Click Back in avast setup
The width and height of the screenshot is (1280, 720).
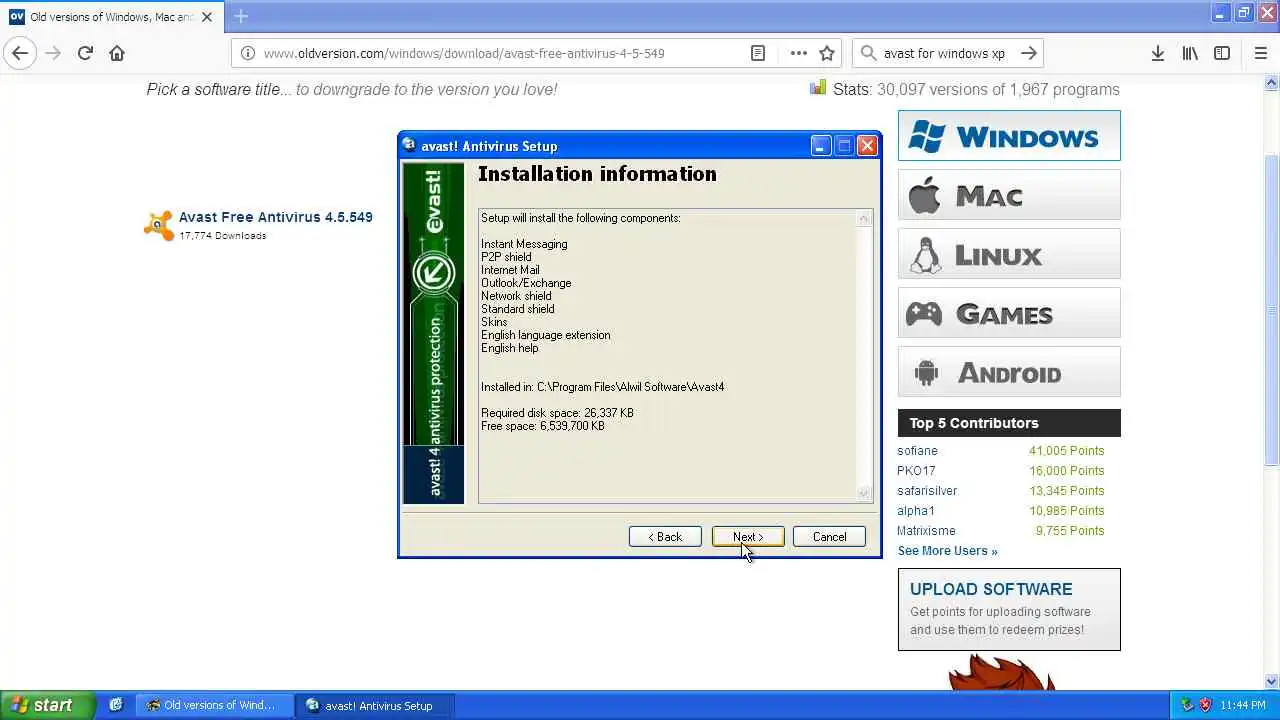click(x=665, y=537)
